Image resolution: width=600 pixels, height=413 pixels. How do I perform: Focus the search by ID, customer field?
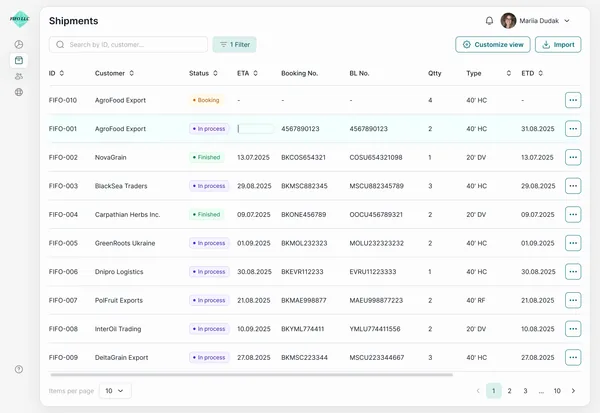pos(128,44)
